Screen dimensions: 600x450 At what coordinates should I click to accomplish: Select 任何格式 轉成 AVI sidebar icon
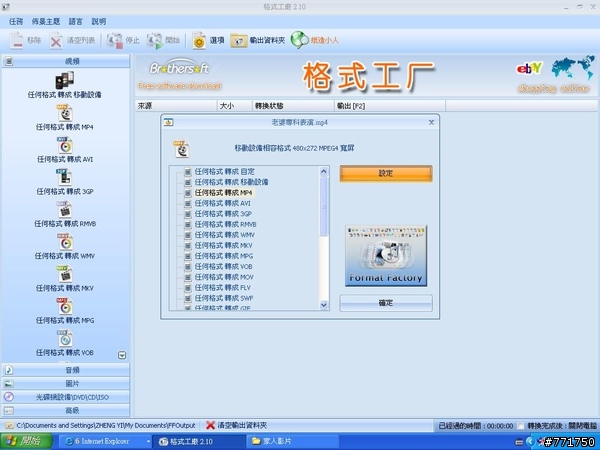pos(65,145)
